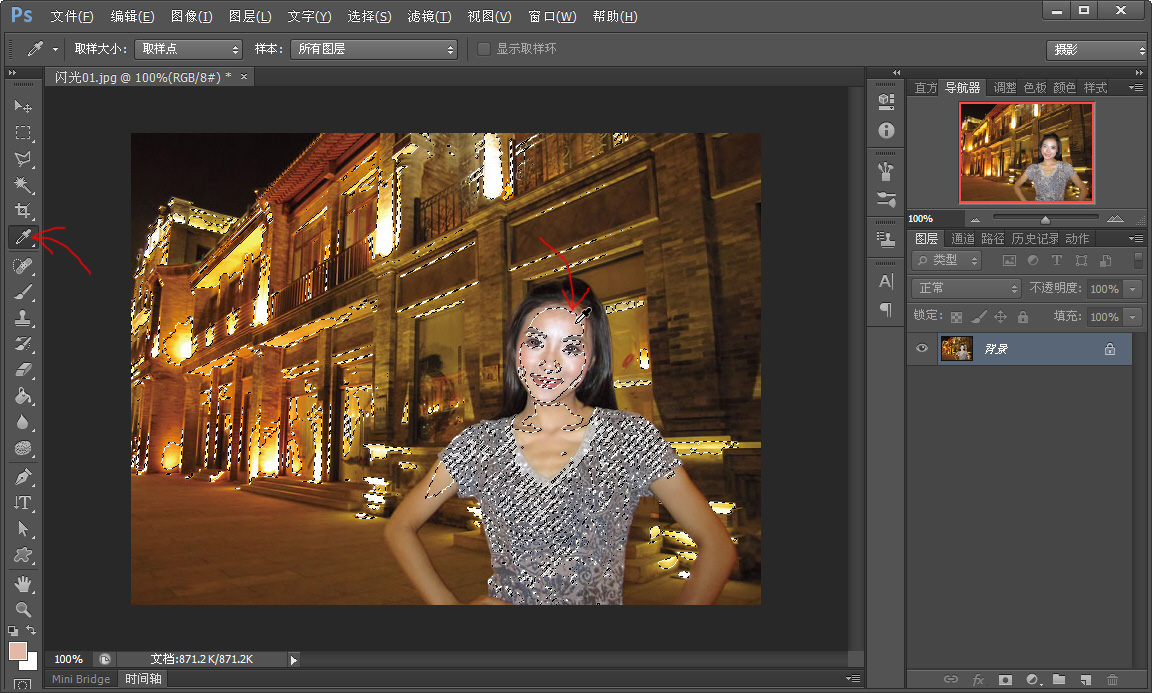Activate the Pen tool

(23, 476)
